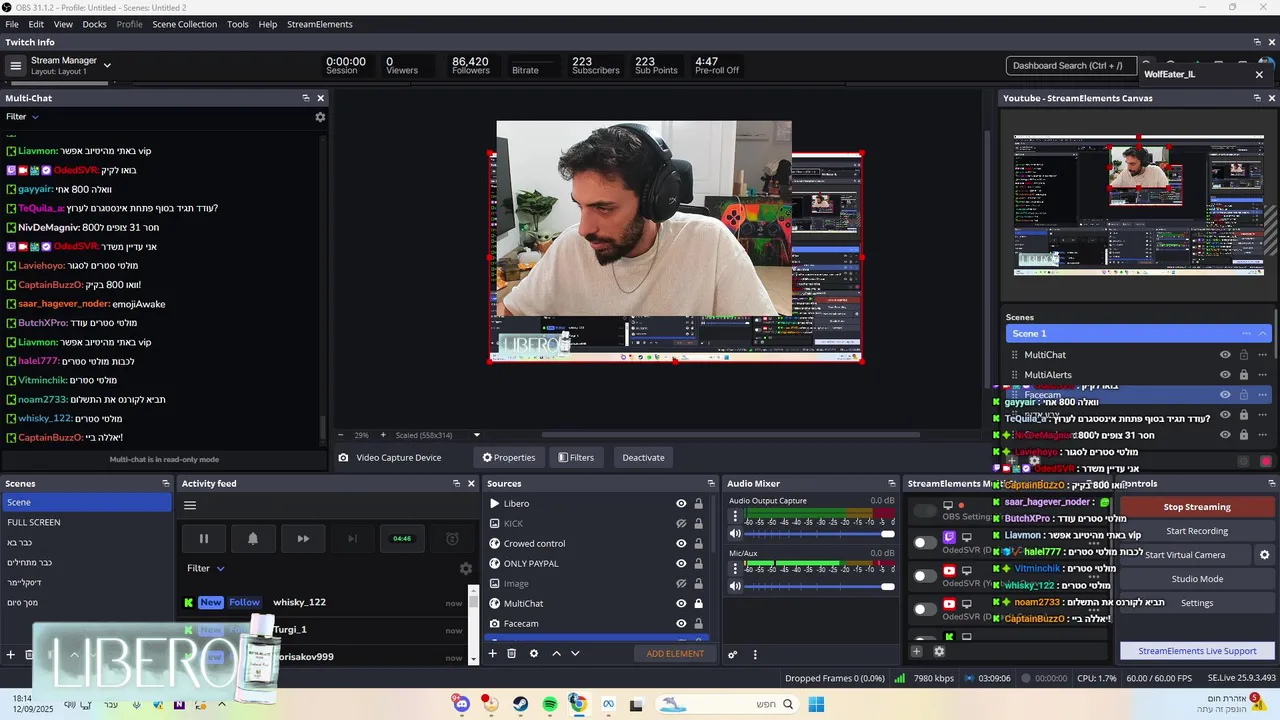The height and width of the screenshot is (720, 1280).
Task: Open Multi-Chat Filter dropdown
Action: (x=22, y=117)
